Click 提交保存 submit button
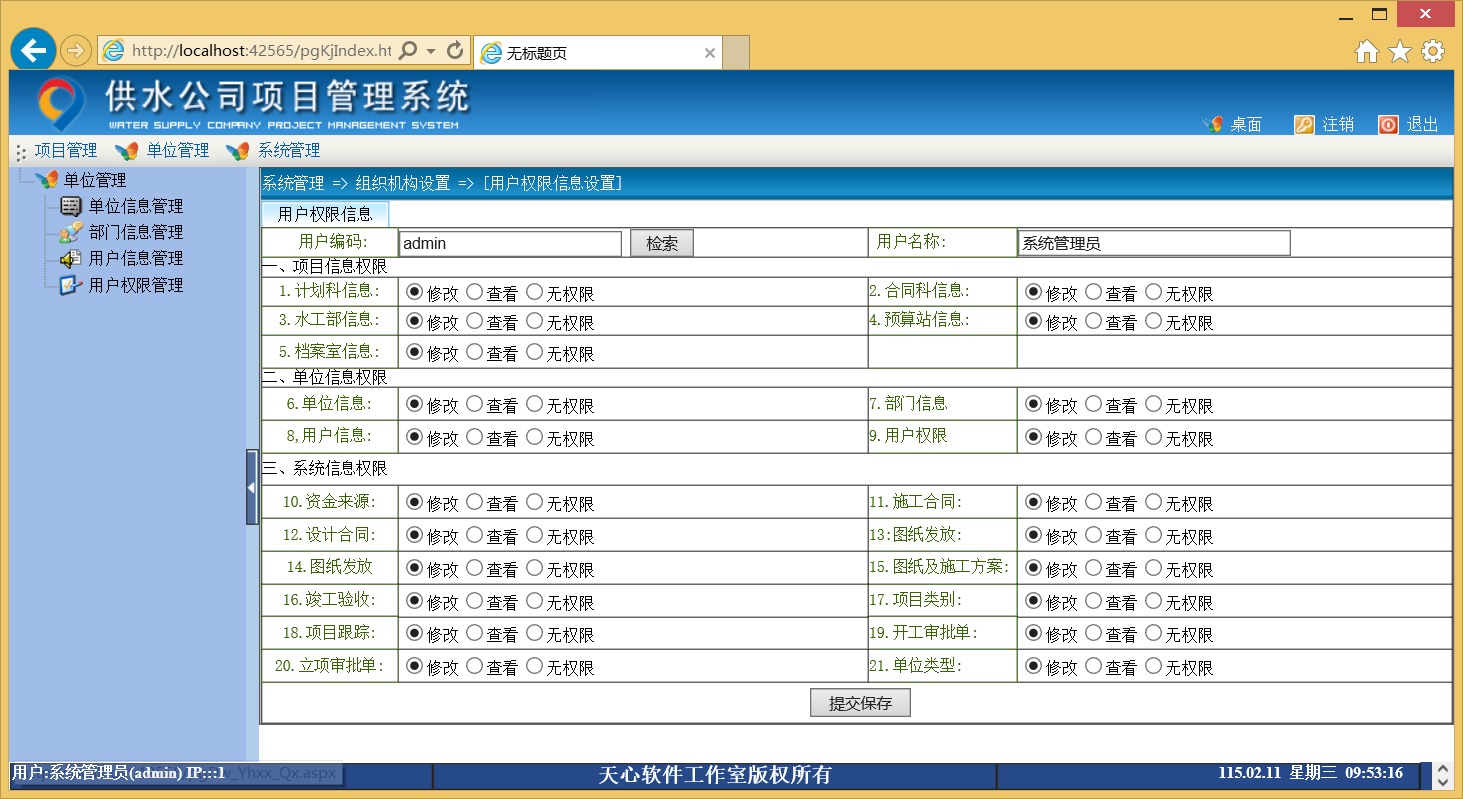Image resolution: width=1463 pixels, height=799 pixels. (x=860, y=703)
